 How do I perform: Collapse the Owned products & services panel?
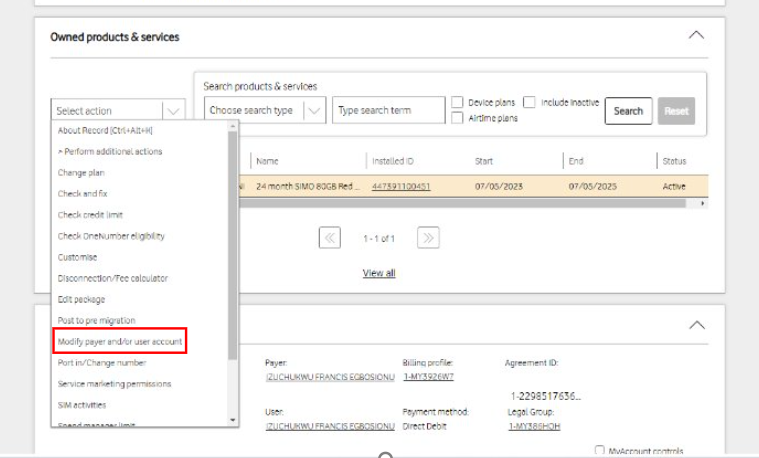(x=696, y=35)
